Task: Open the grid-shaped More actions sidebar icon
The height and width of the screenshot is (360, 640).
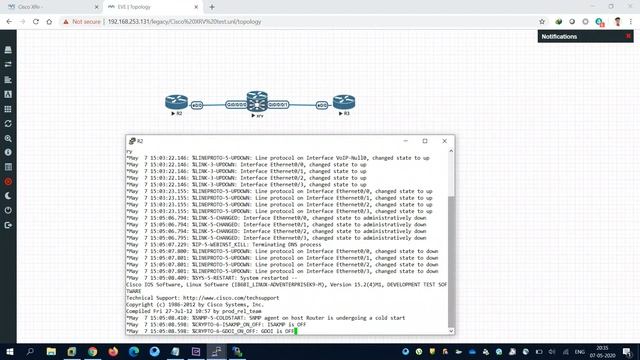Action: [x=8, y=109]
